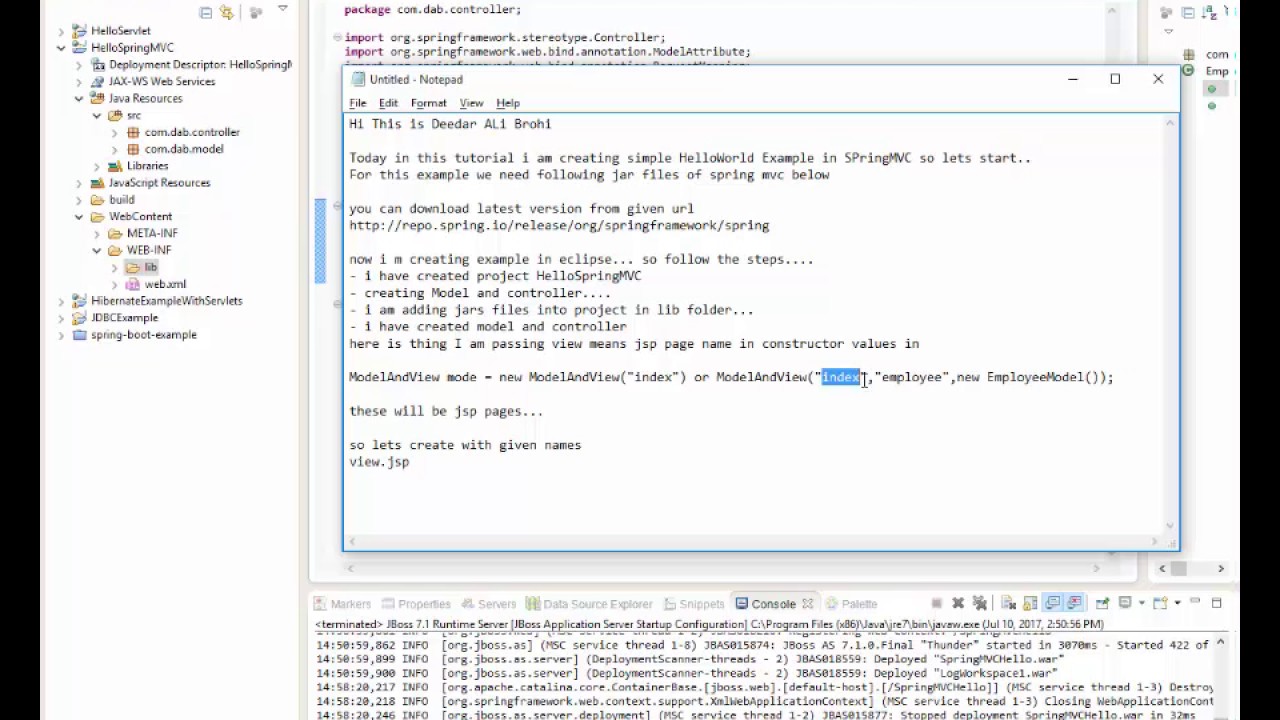Open Notepad View menu
Viewport: 1280px width, 720px height.
pyautogui.click(x=471, y=103)
